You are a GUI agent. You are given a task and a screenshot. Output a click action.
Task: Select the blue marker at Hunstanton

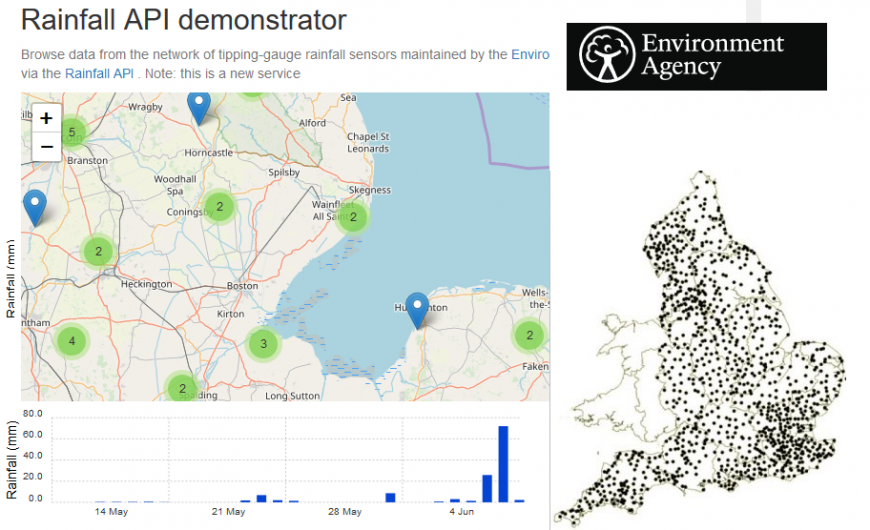(417, 311)
